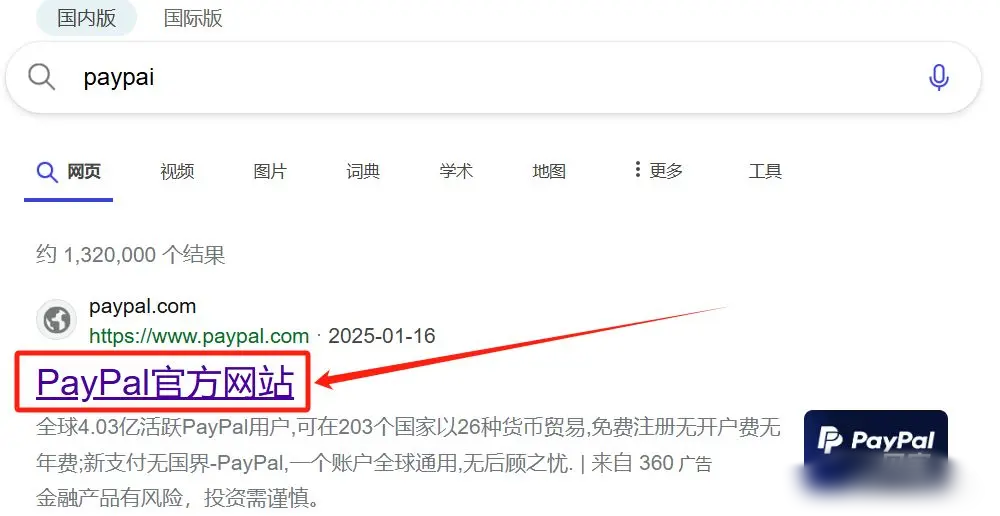
Task: Go to the 学术 tab
Action: (x=456, y=172)
